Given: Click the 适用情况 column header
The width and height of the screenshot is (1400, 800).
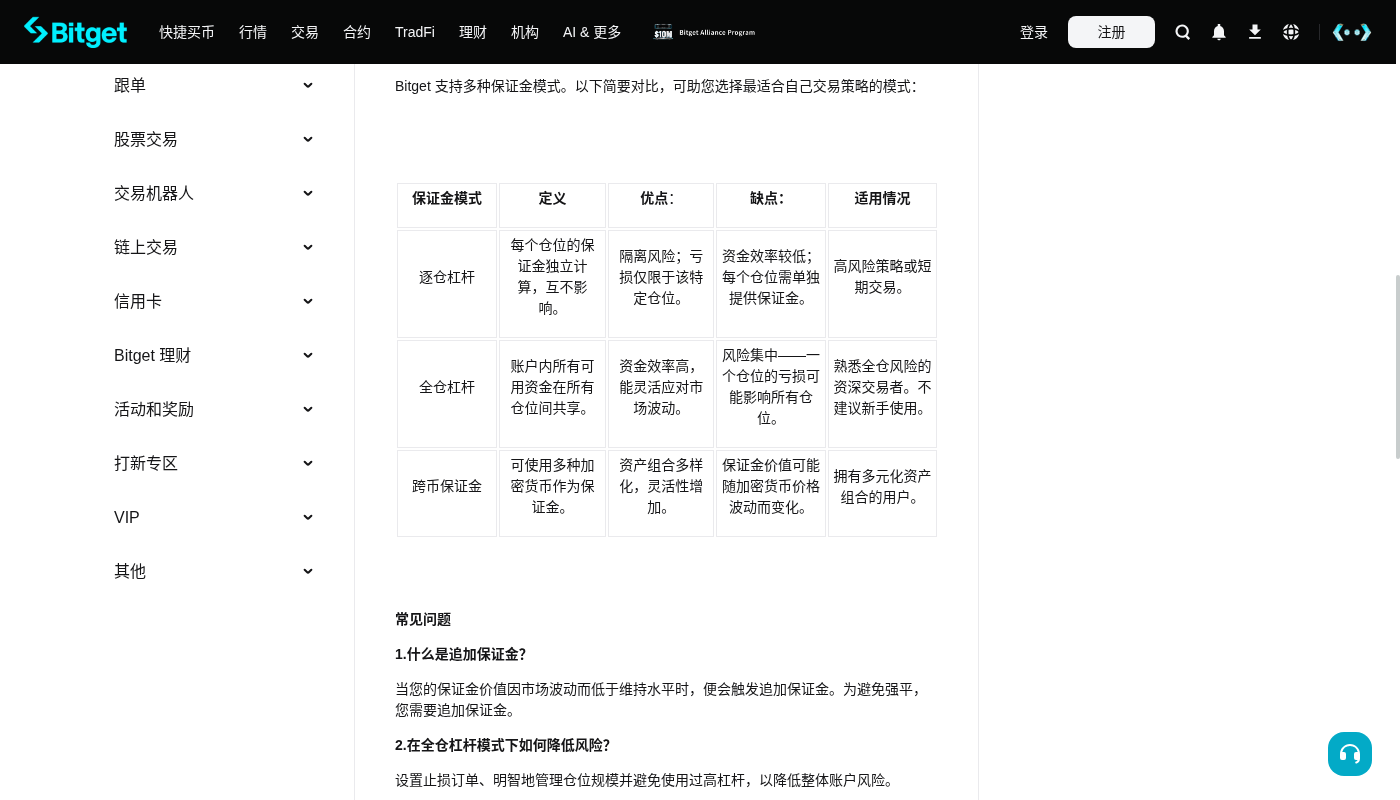Looking at the screenshot, I should click(882, 205).
